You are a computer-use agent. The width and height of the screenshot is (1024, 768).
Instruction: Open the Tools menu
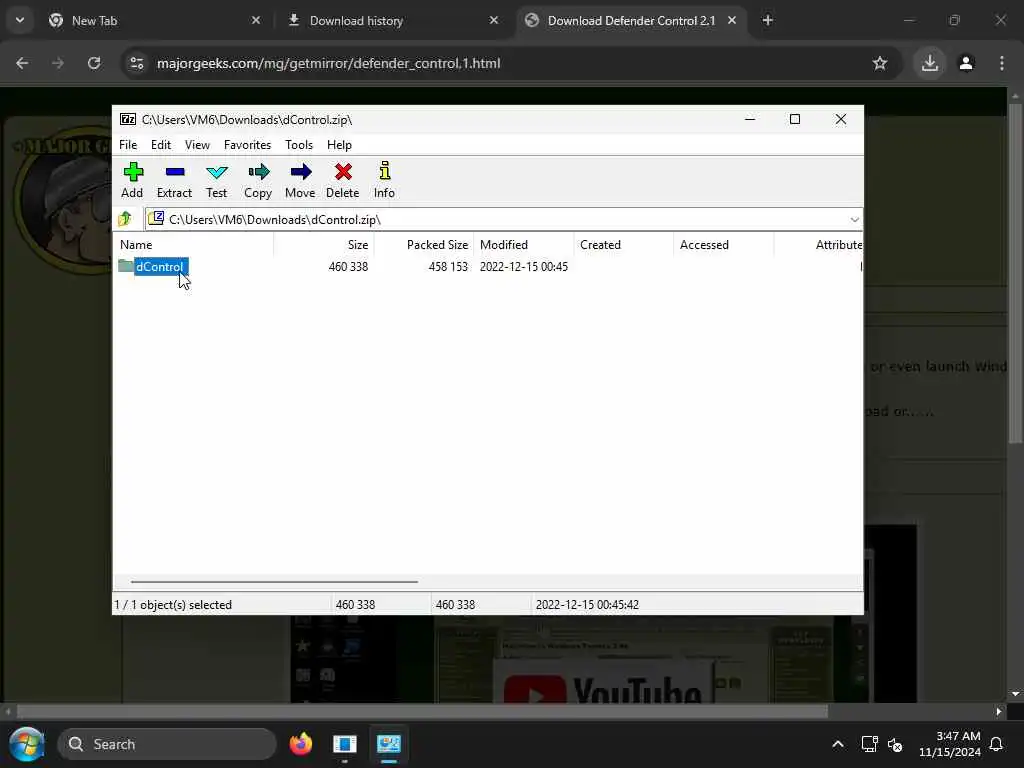coord(299,145)
